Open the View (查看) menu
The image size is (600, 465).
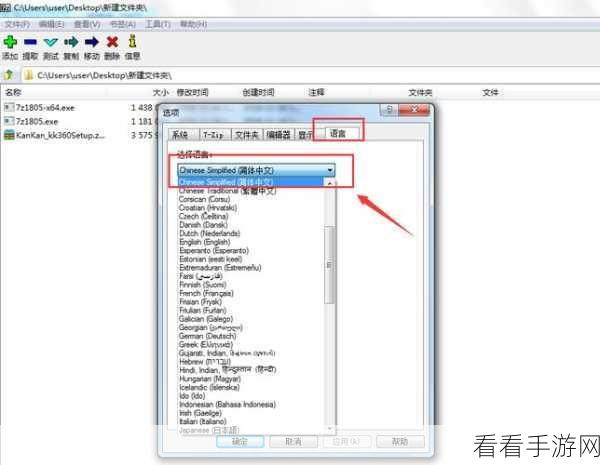(87, 24)
